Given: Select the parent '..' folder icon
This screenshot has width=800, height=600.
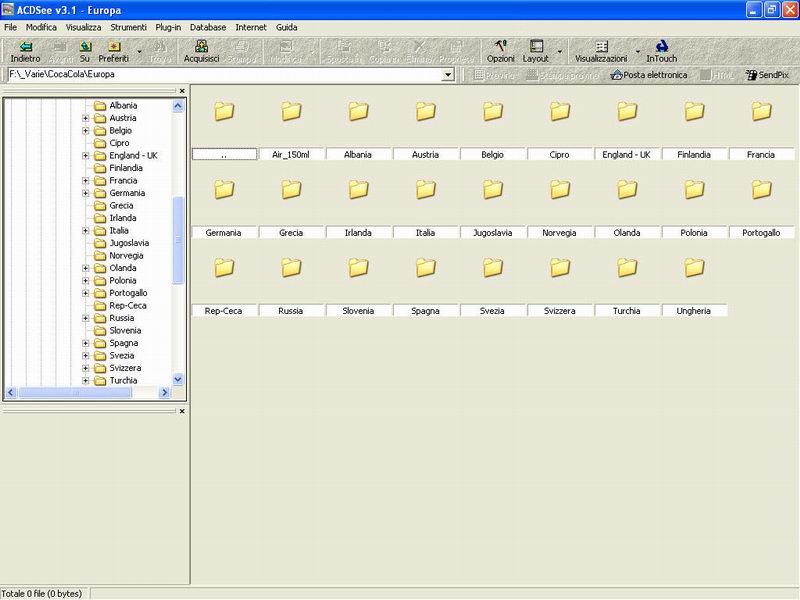Looking at the screenshot, I should (224, 111).
